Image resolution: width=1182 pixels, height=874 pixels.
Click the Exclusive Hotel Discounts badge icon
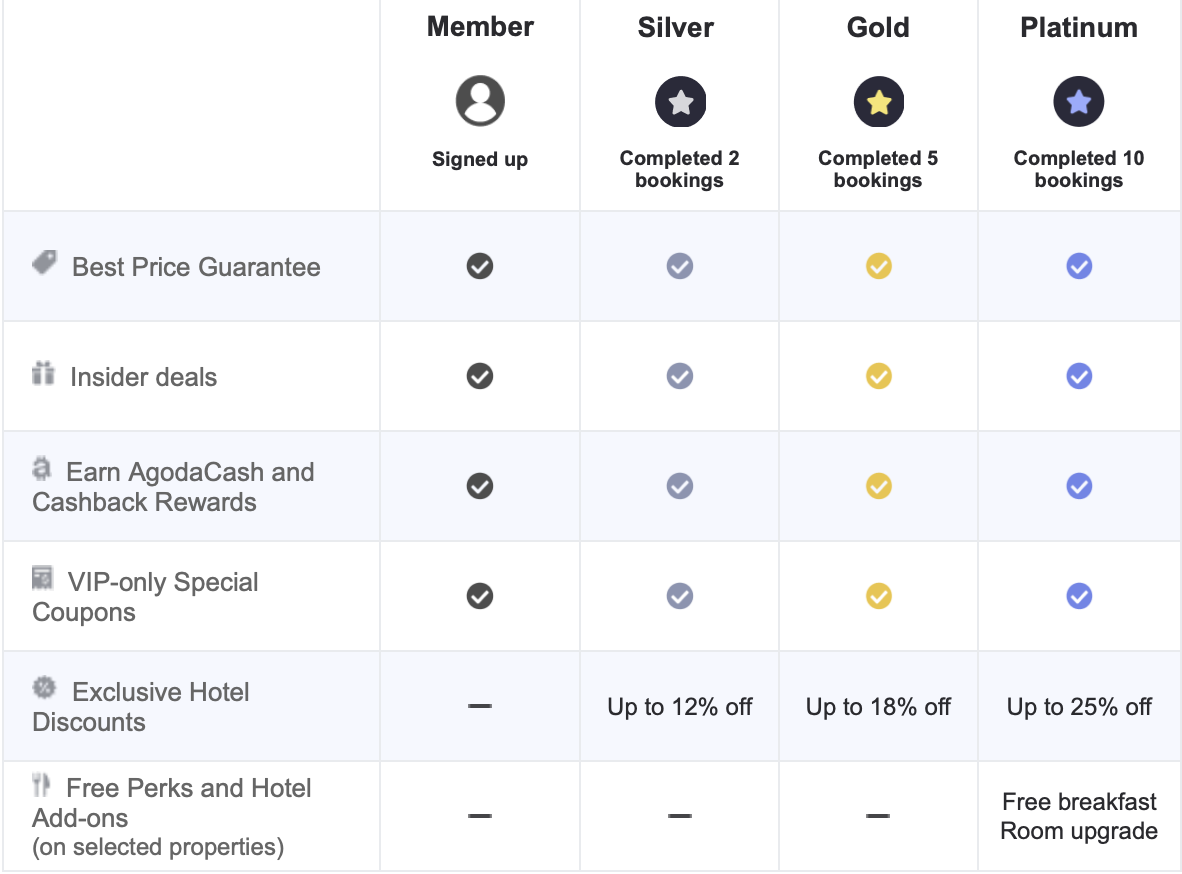click(x=44, y=687)
